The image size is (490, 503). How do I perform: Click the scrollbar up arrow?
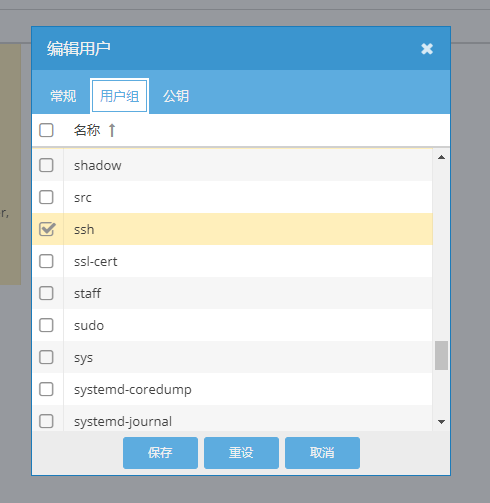tap(441, 157)
